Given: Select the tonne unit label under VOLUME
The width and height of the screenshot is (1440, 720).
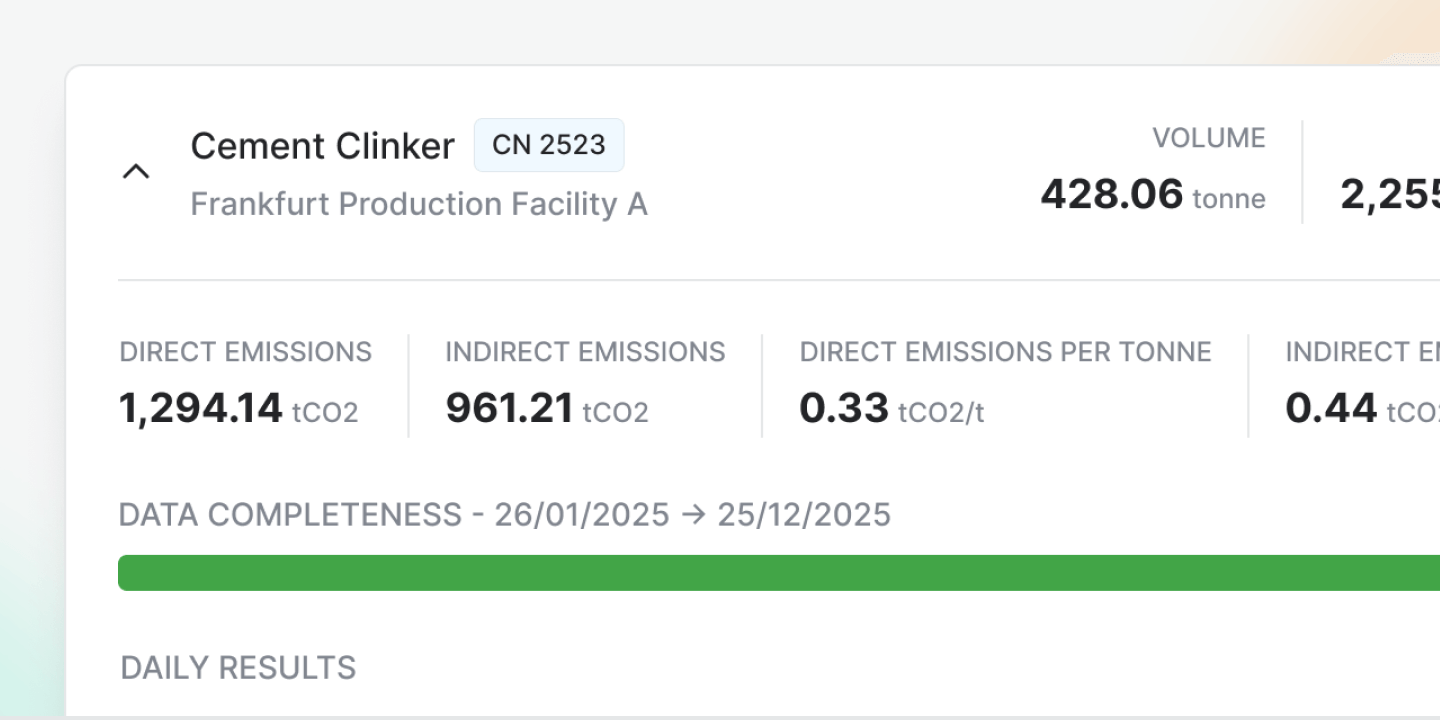Looking at the screenshot, I should click(x=1228, y=199).
